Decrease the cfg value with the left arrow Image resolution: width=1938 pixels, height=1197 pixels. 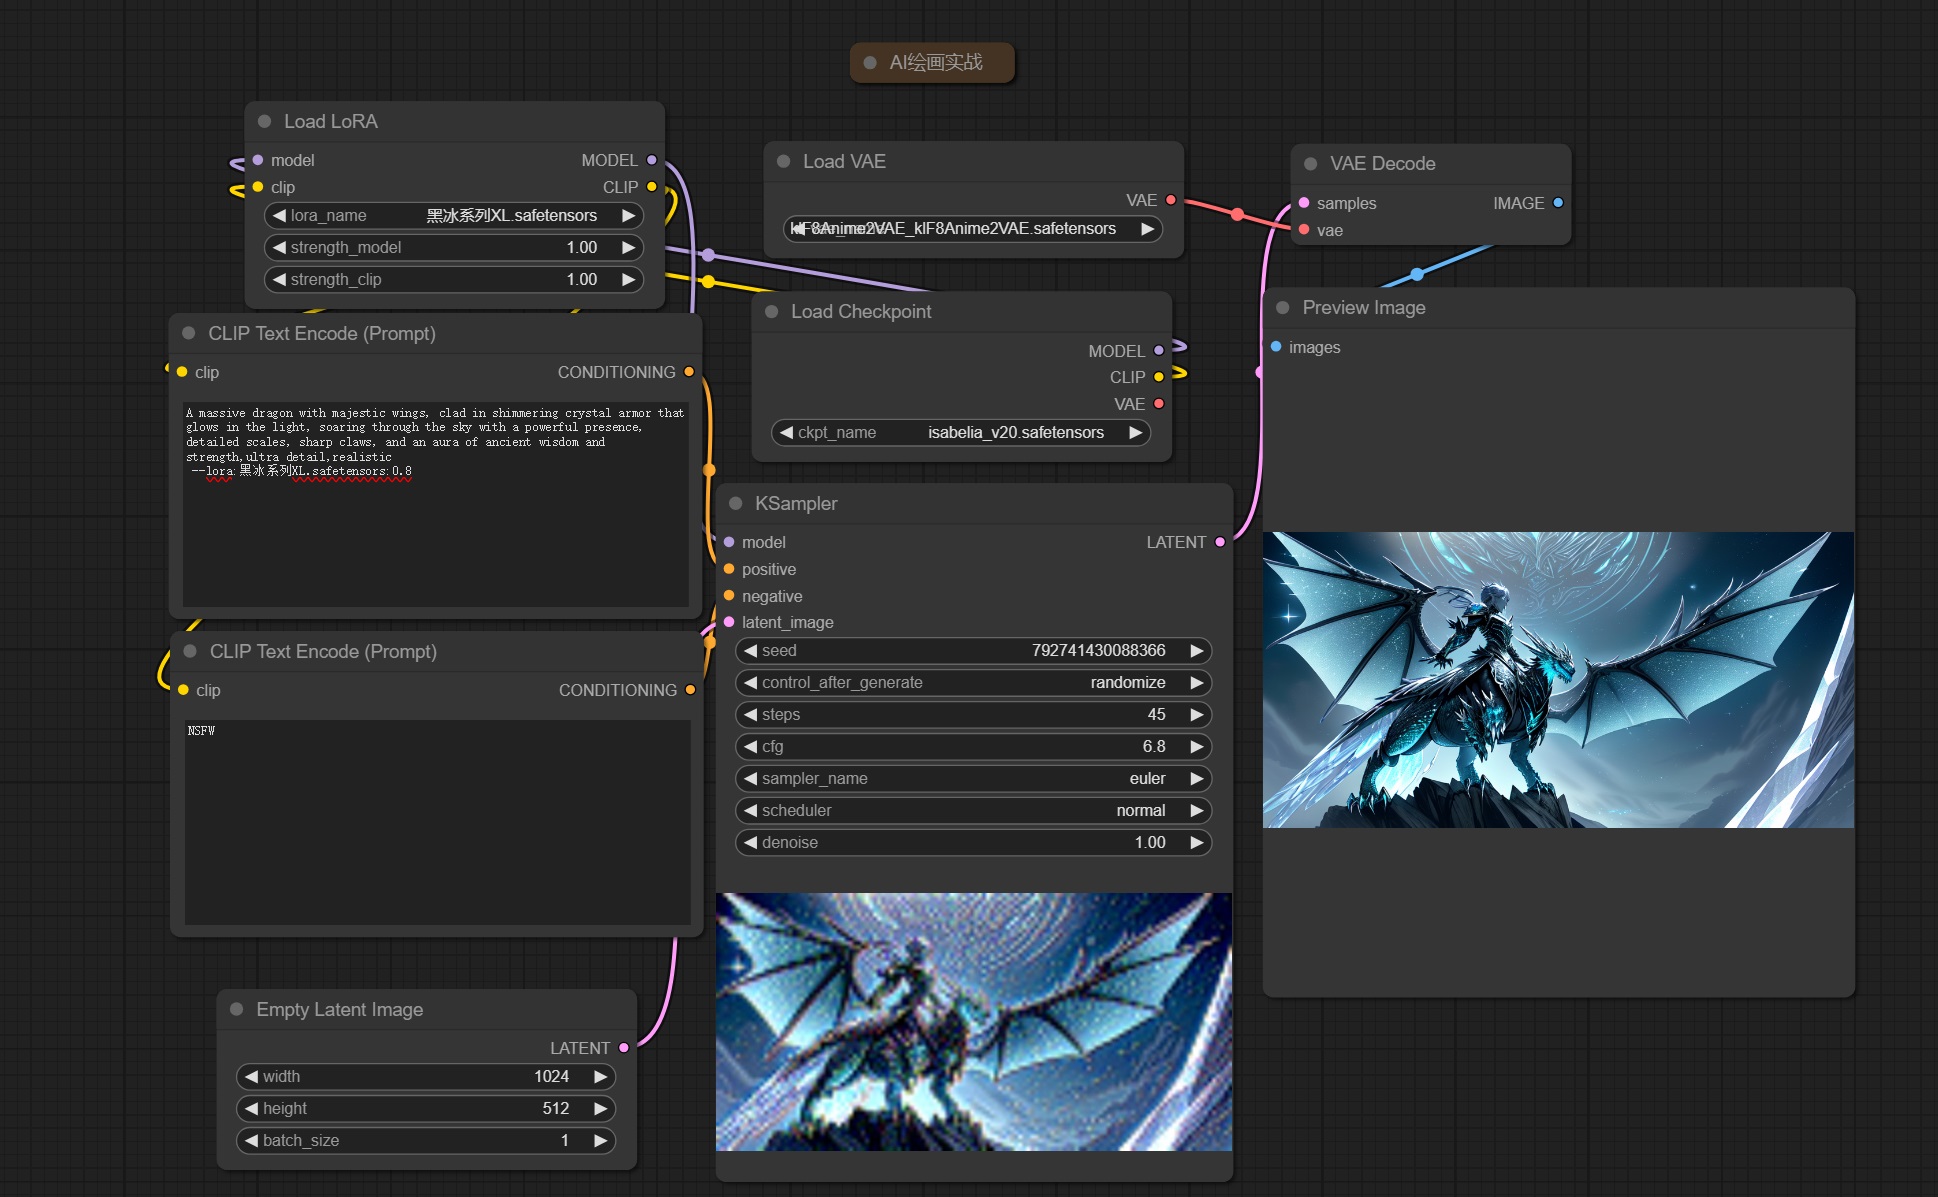point(750,747)
